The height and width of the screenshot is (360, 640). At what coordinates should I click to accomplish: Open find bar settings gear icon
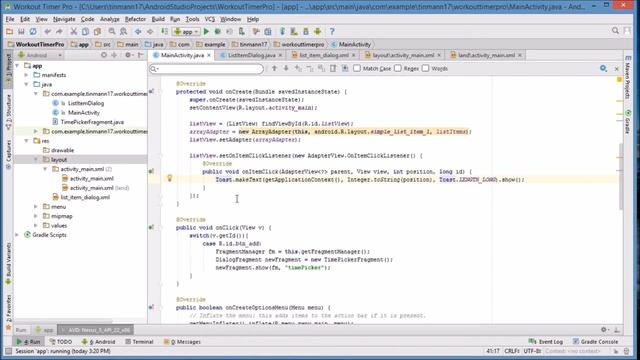(x=603, y=69)
